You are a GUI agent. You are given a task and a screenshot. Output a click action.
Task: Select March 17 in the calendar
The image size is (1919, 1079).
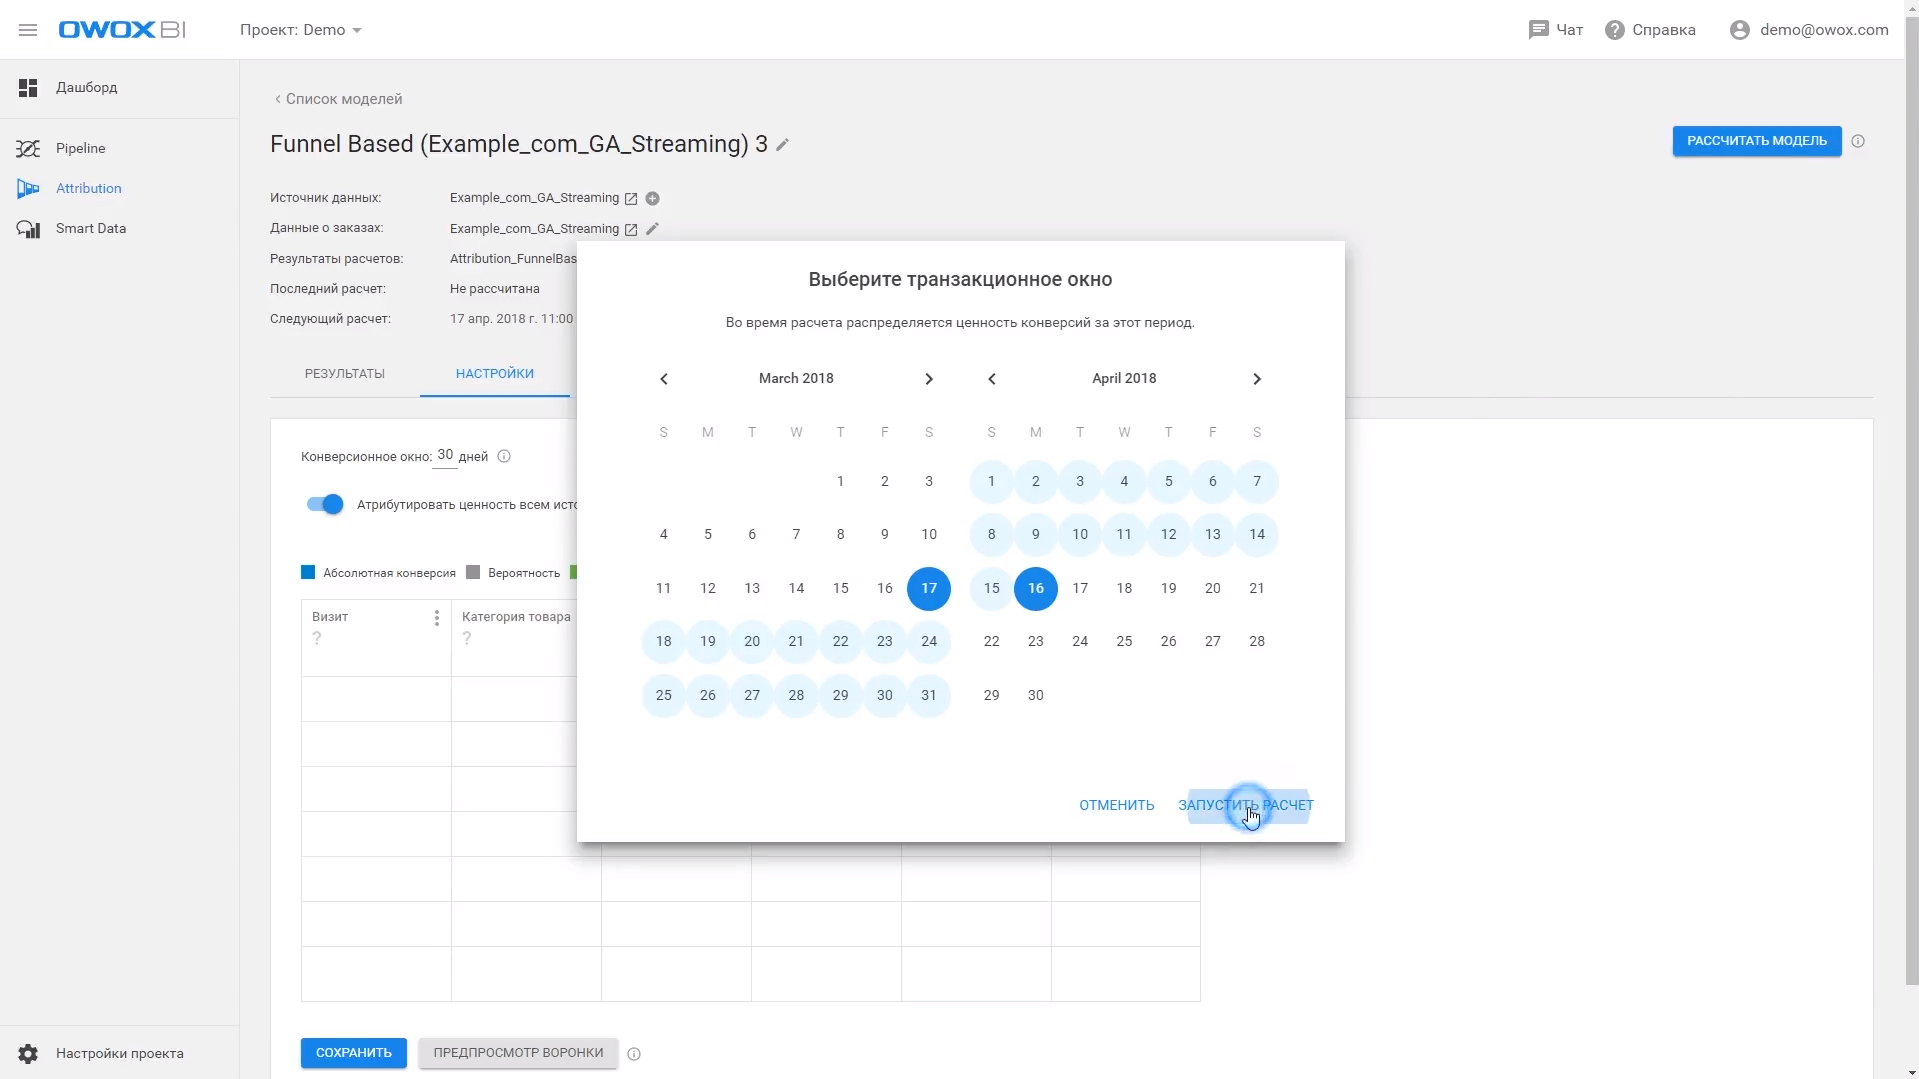[x=929, y=588]
